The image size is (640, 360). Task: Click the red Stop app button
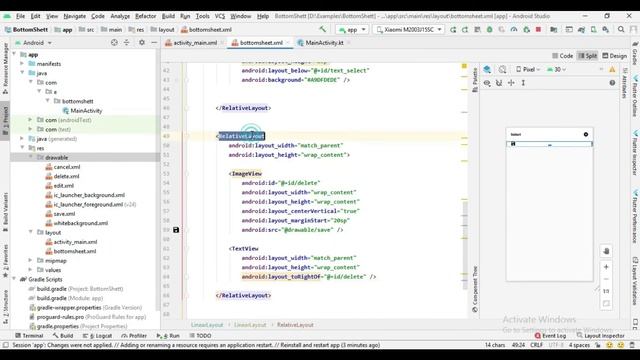pos(538,29)
